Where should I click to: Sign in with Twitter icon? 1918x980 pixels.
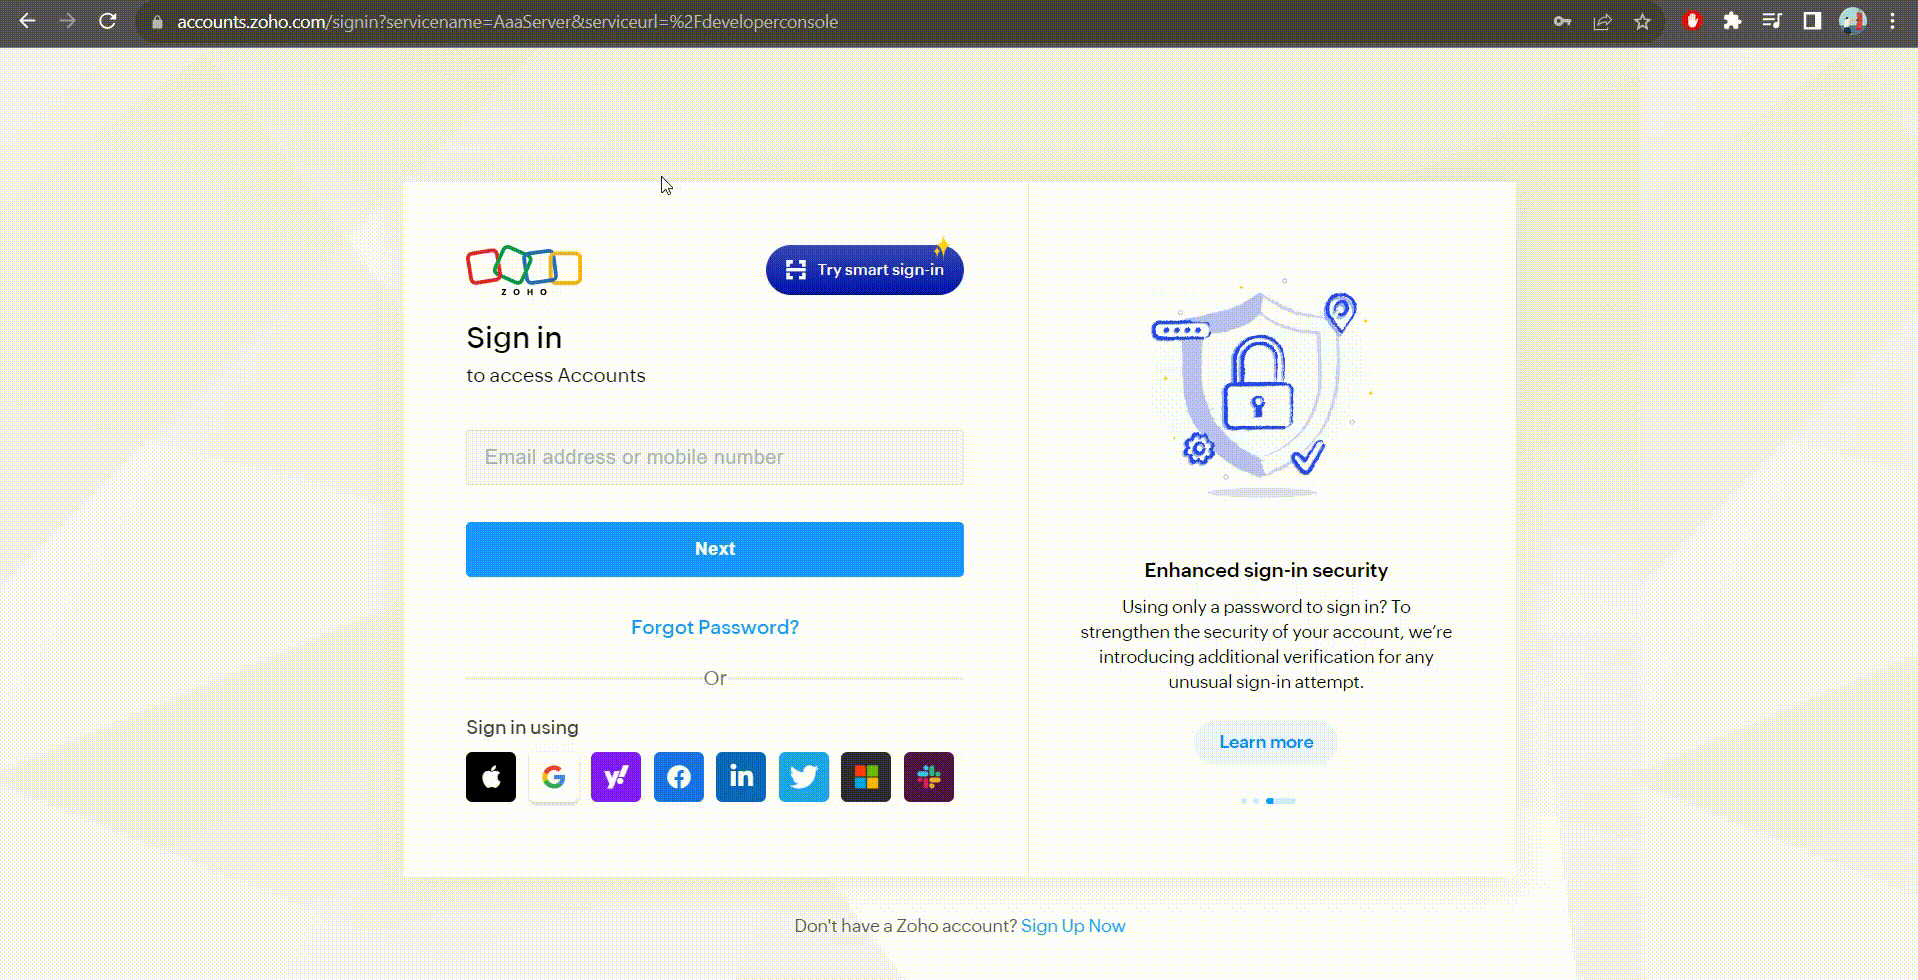click(x=804, y=777)
